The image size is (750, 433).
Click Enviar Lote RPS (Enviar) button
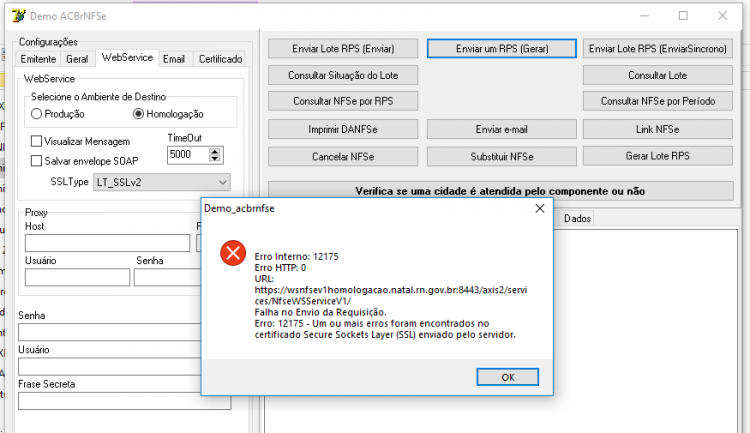coord(343,48)
